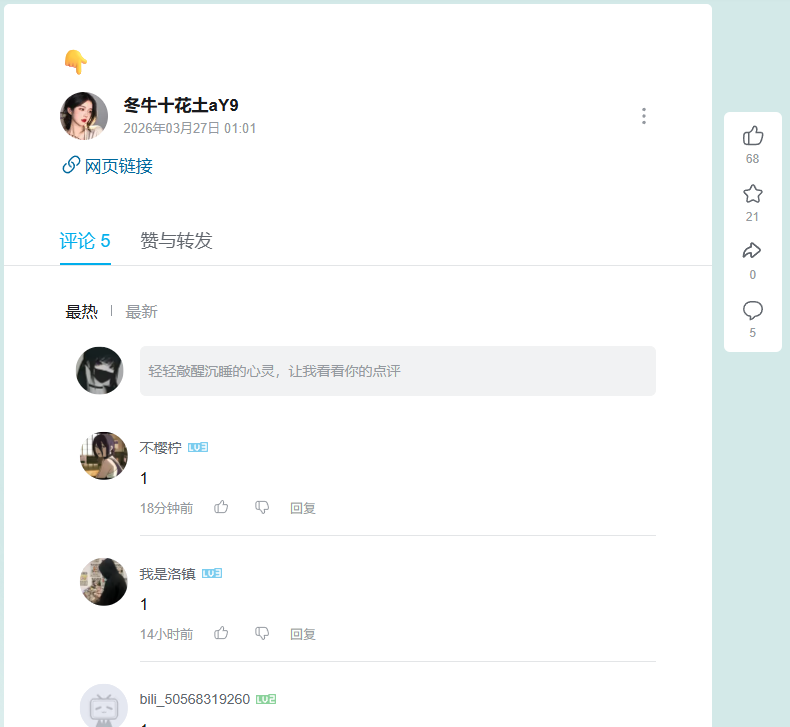Sort comments by 最新
This screenshot has height=727, width=790.
pyautogui.click(x=141, y=312)
